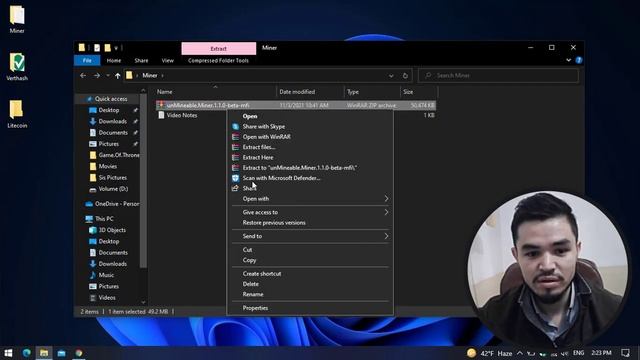Expand the Open with submenu
Viewport: 640px width, 360px height.
310,199
